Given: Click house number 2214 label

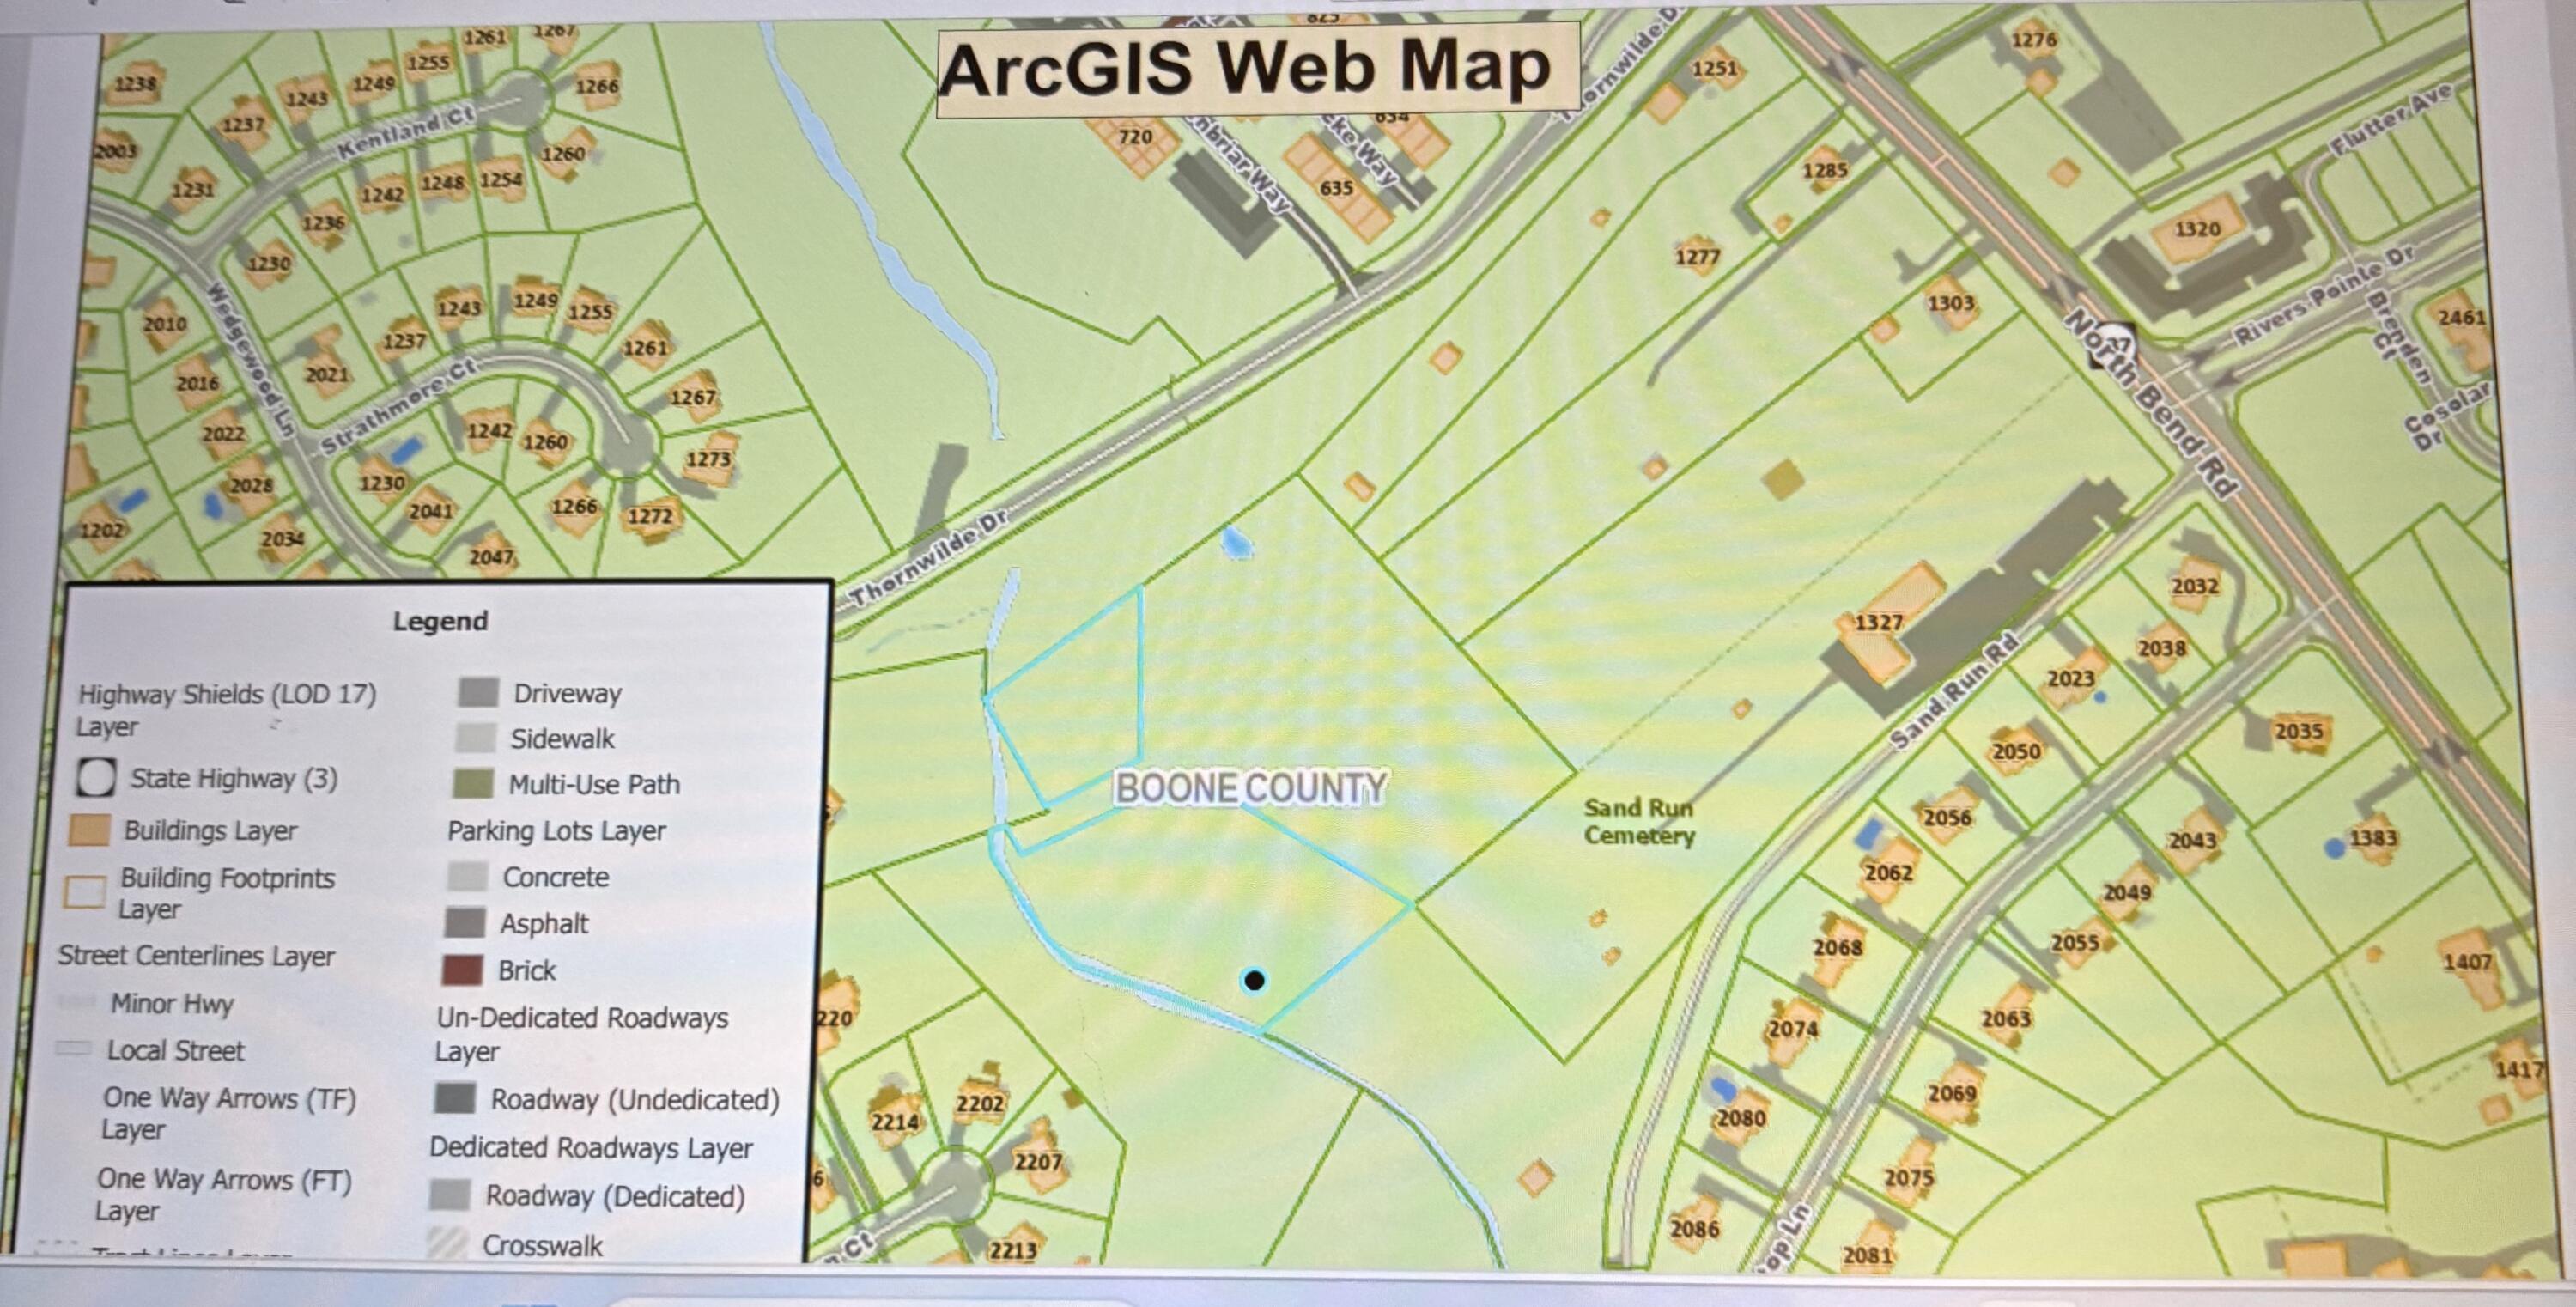Looking at the screenshot, I should point(895,1122).
